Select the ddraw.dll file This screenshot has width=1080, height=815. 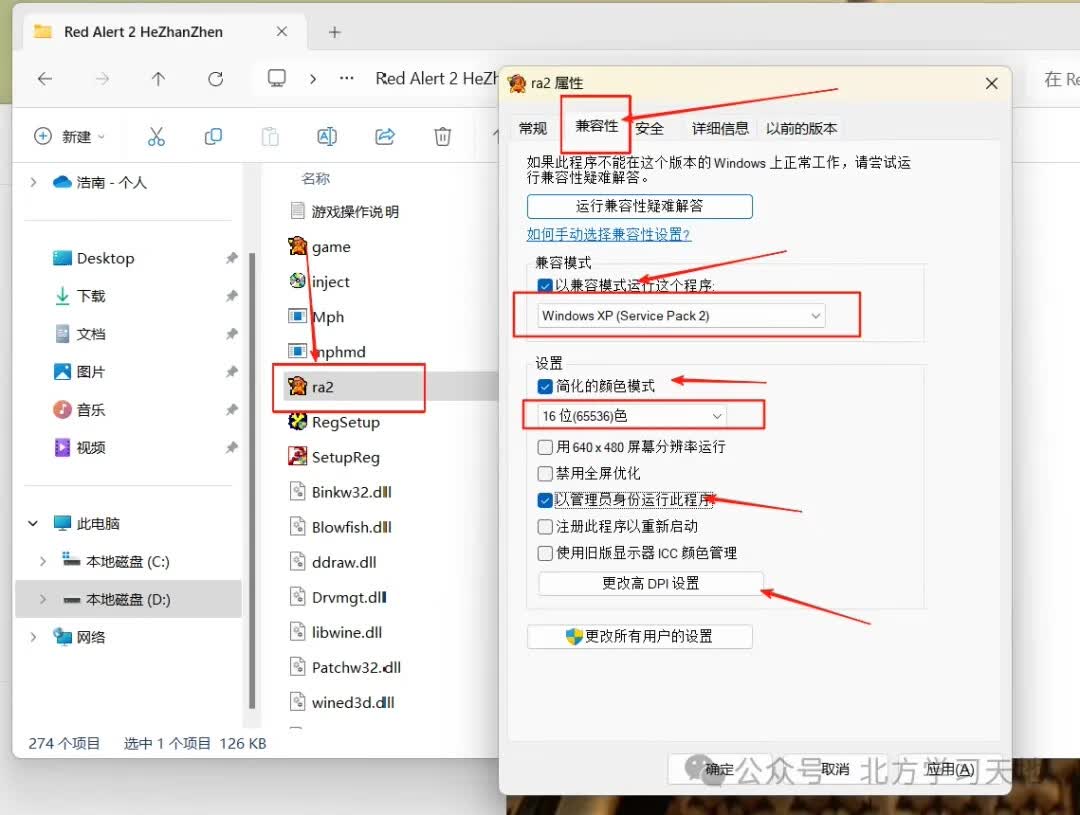point(333,562)
